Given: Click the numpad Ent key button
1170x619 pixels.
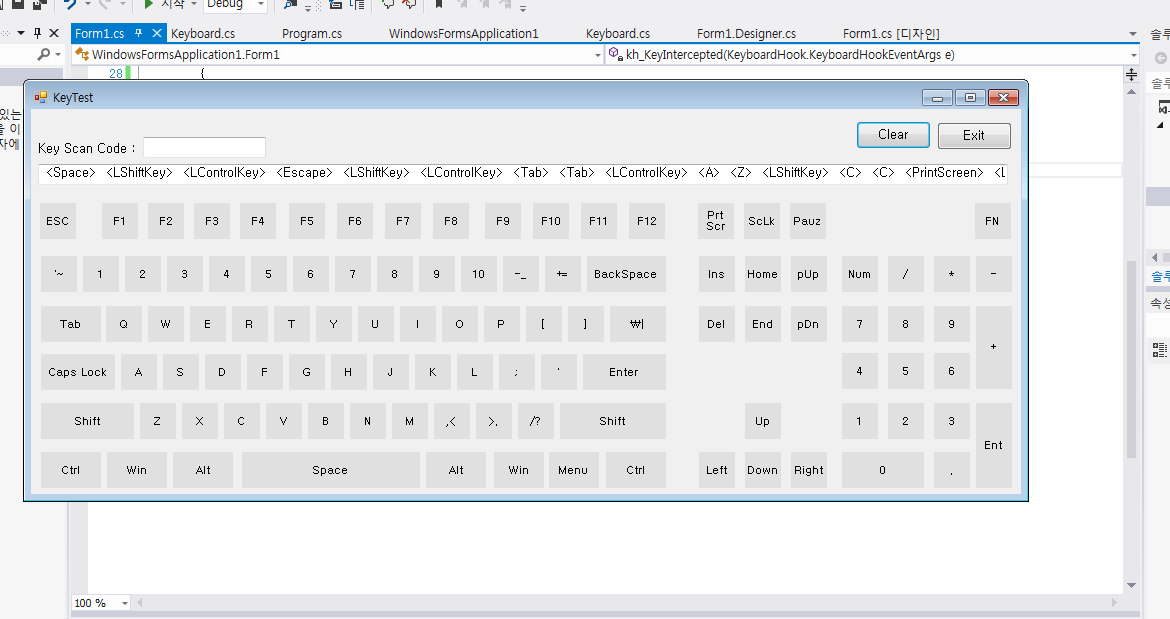Looking at the screenshot, I should pyautogui.click(x=993, y=445).
